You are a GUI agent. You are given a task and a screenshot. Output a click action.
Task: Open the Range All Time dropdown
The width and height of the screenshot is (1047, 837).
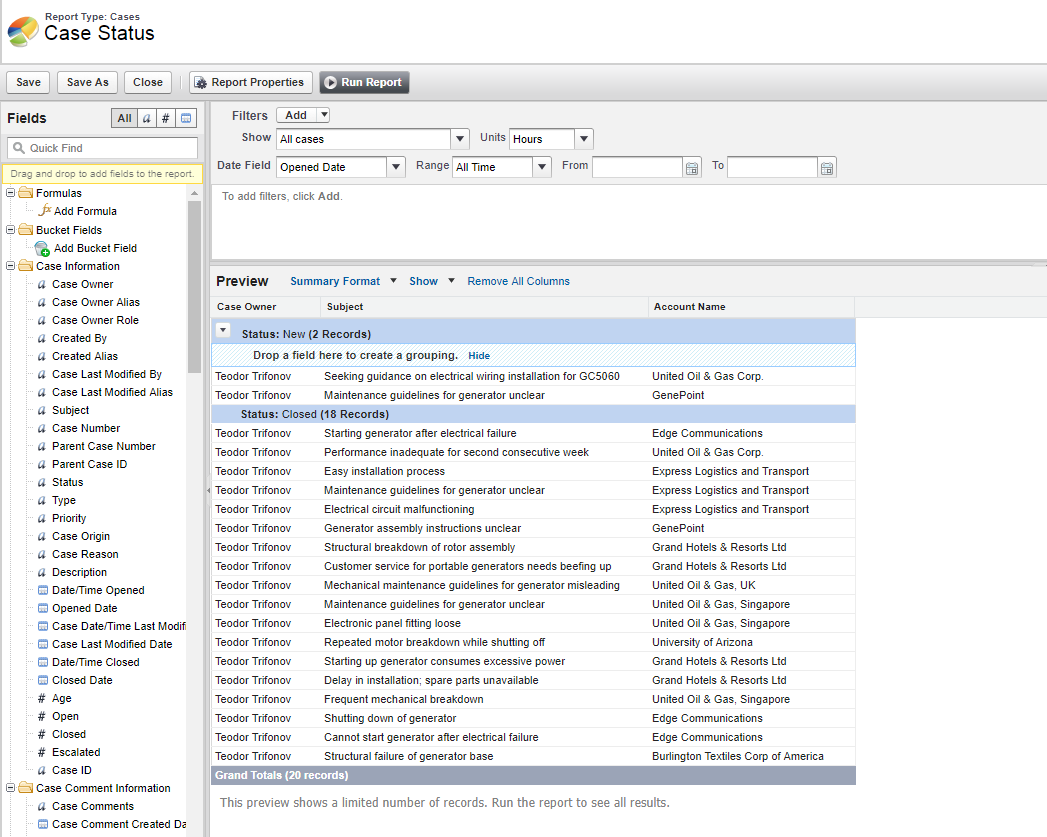[x=542, y=167]
